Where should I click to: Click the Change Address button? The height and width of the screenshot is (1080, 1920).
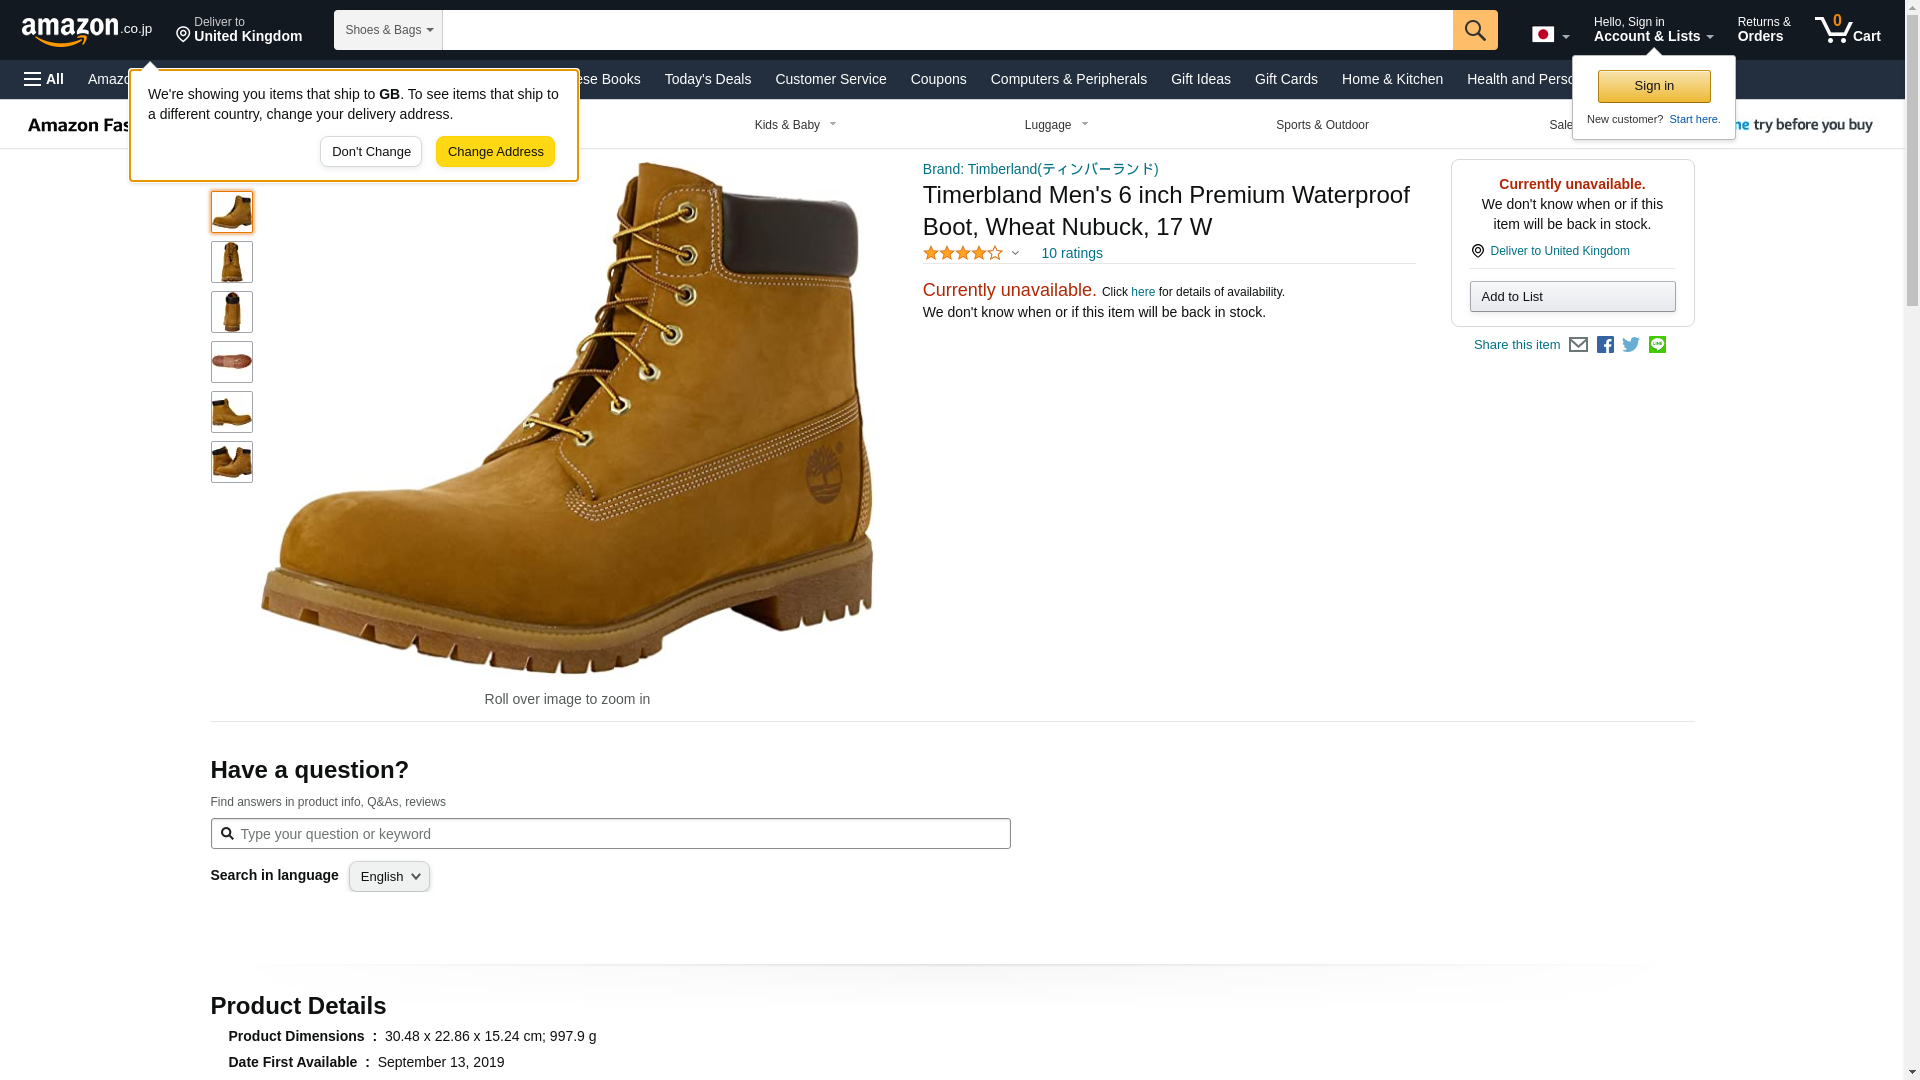pyautogui.click(x=495, y=152)
